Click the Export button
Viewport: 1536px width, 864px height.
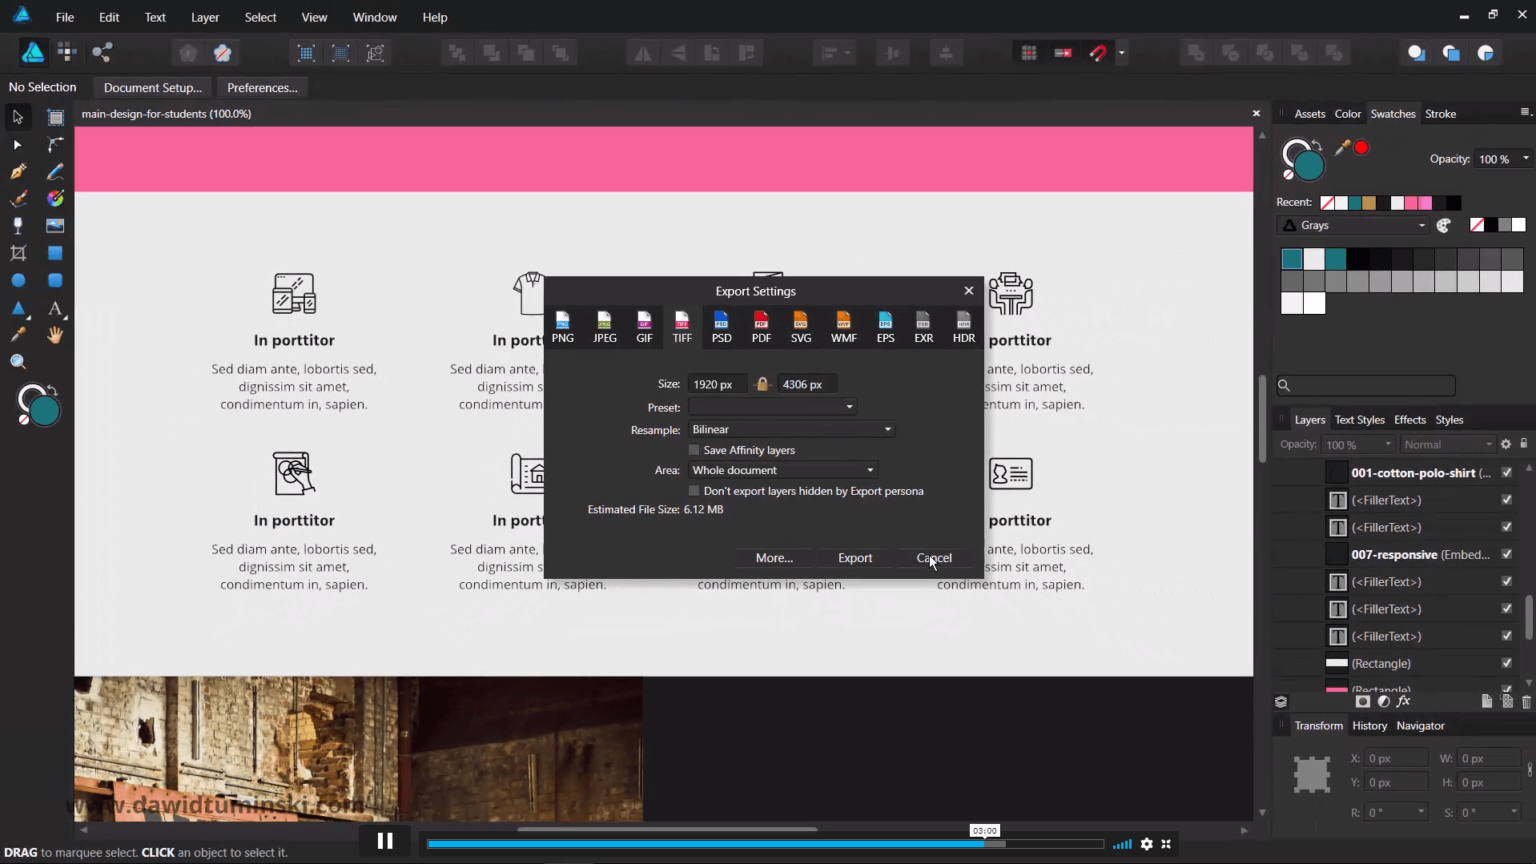855,558
